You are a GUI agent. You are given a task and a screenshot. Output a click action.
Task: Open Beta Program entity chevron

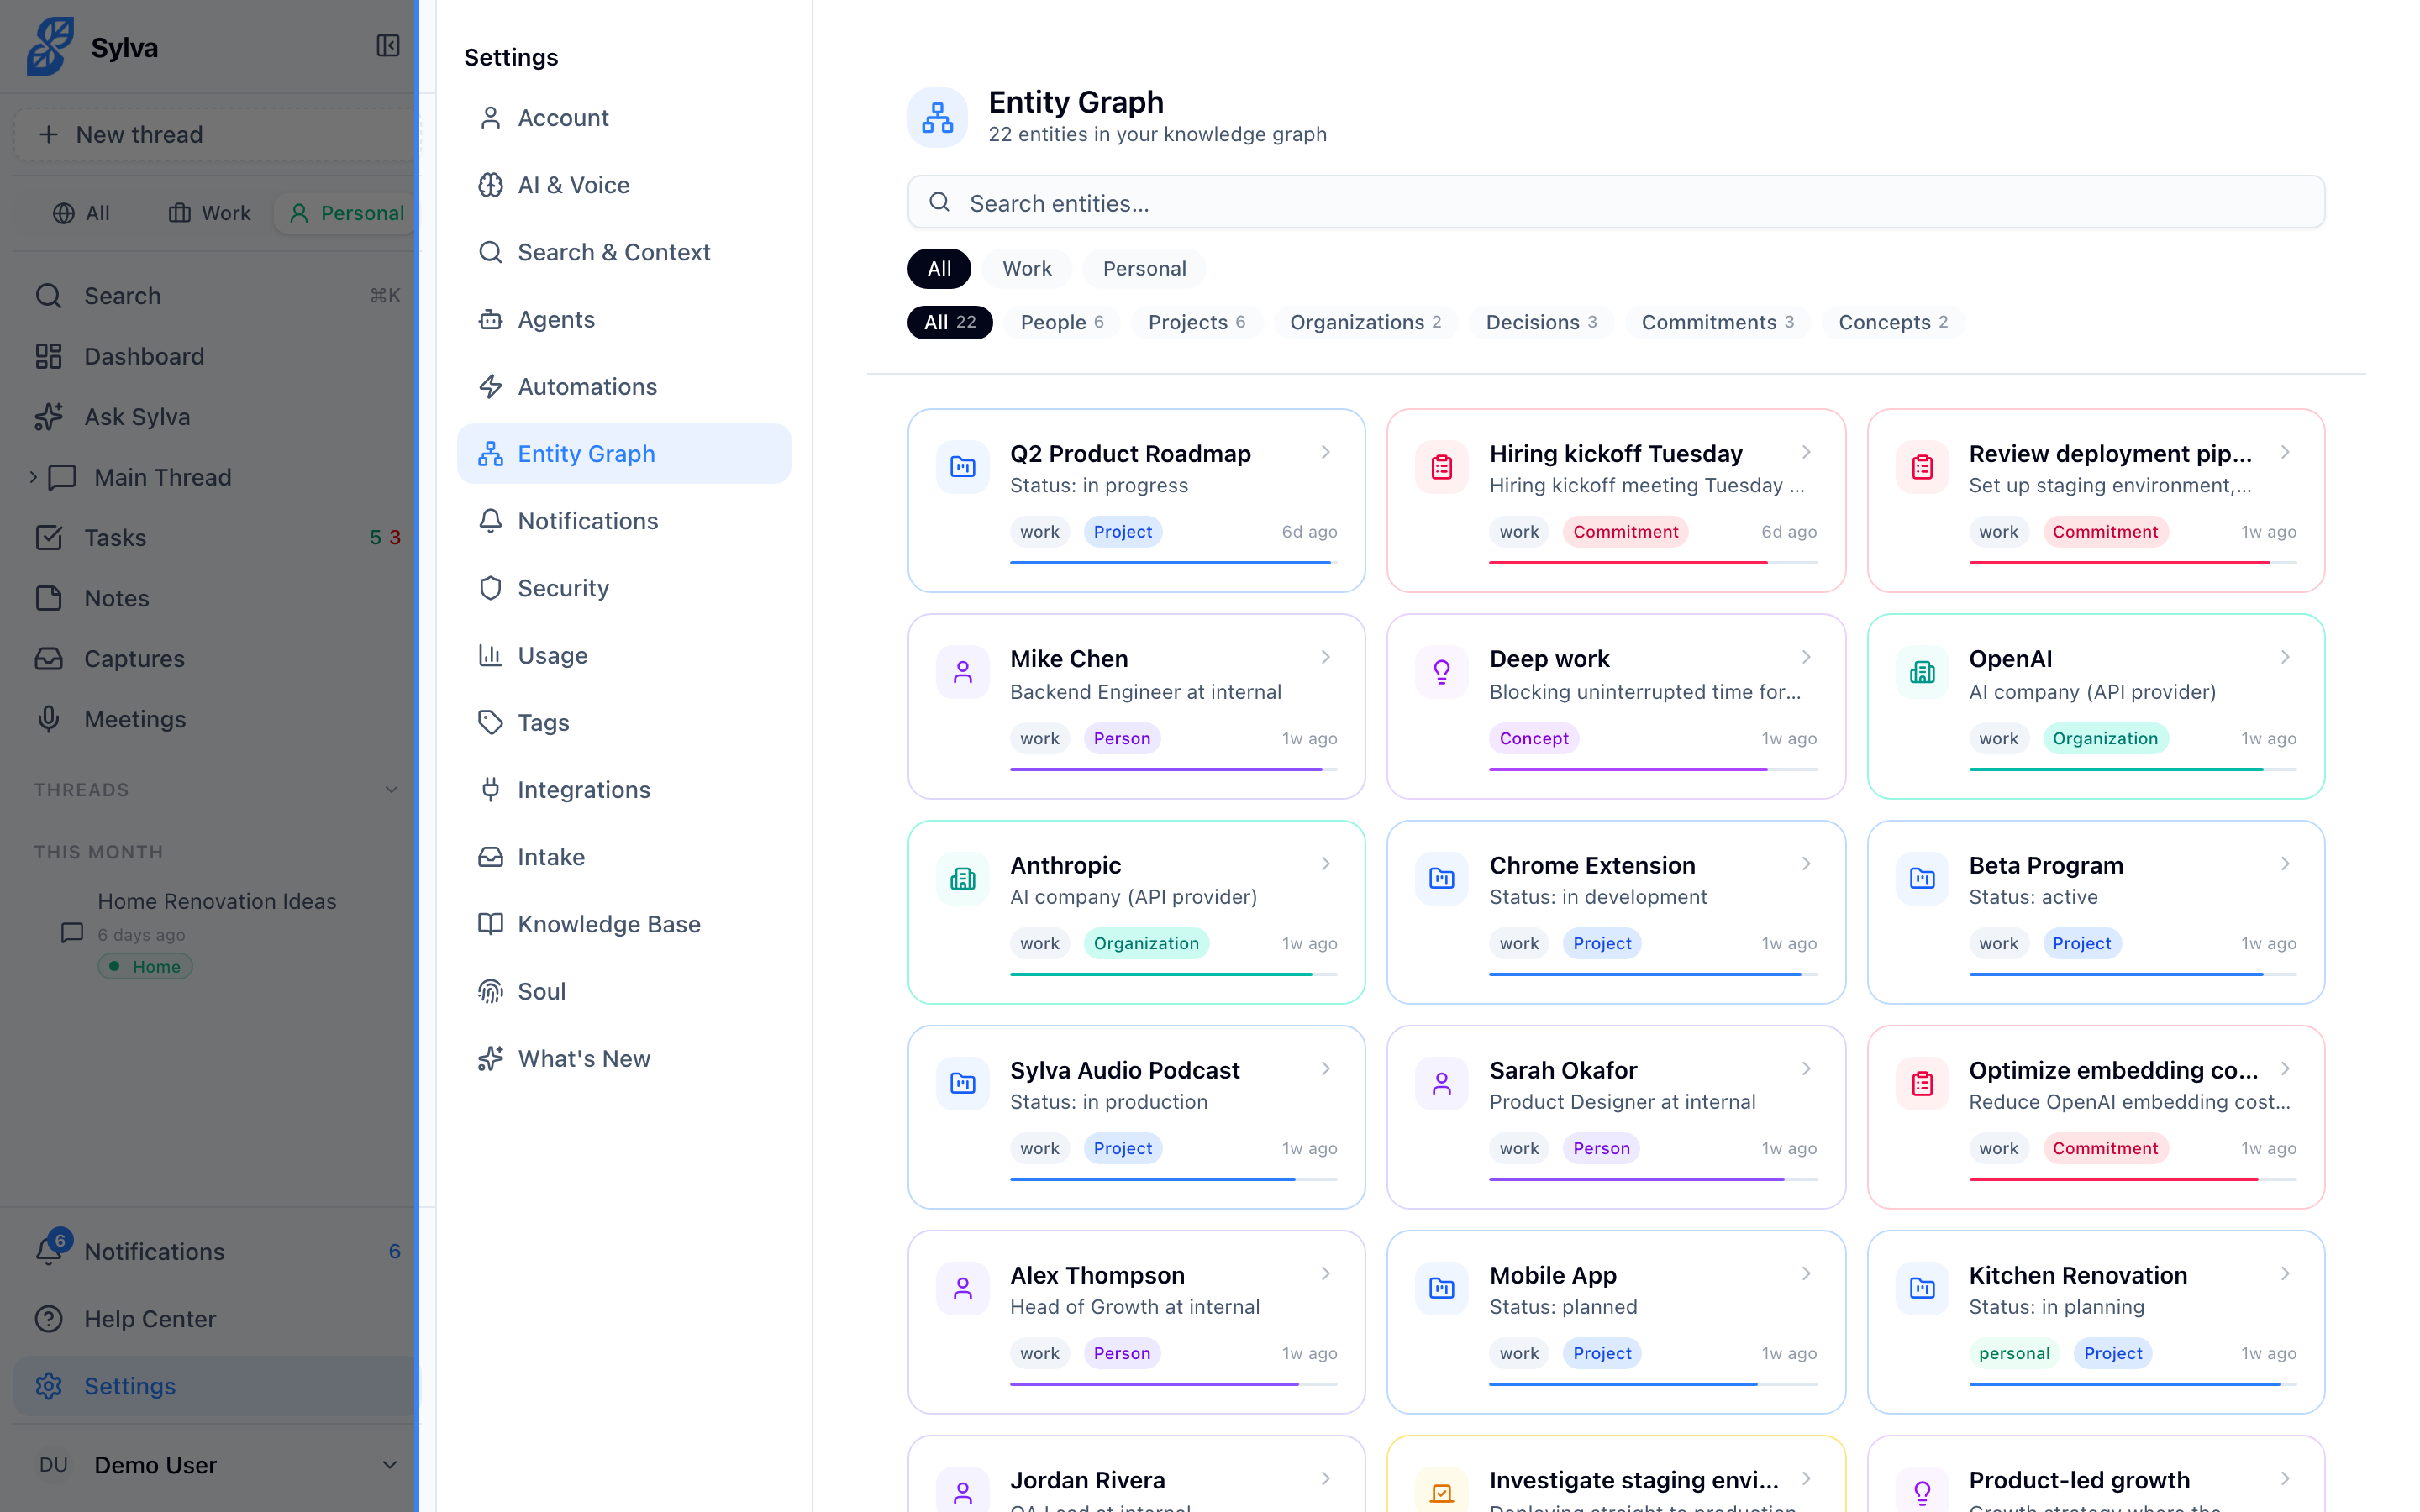(x=2284, y=864)
